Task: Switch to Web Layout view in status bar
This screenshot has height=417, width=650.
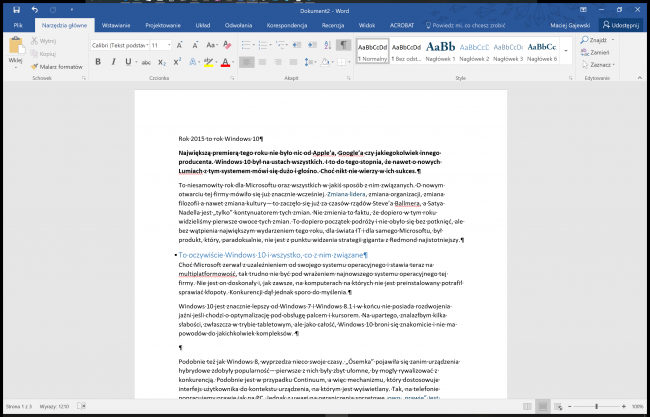Action: 558,407
